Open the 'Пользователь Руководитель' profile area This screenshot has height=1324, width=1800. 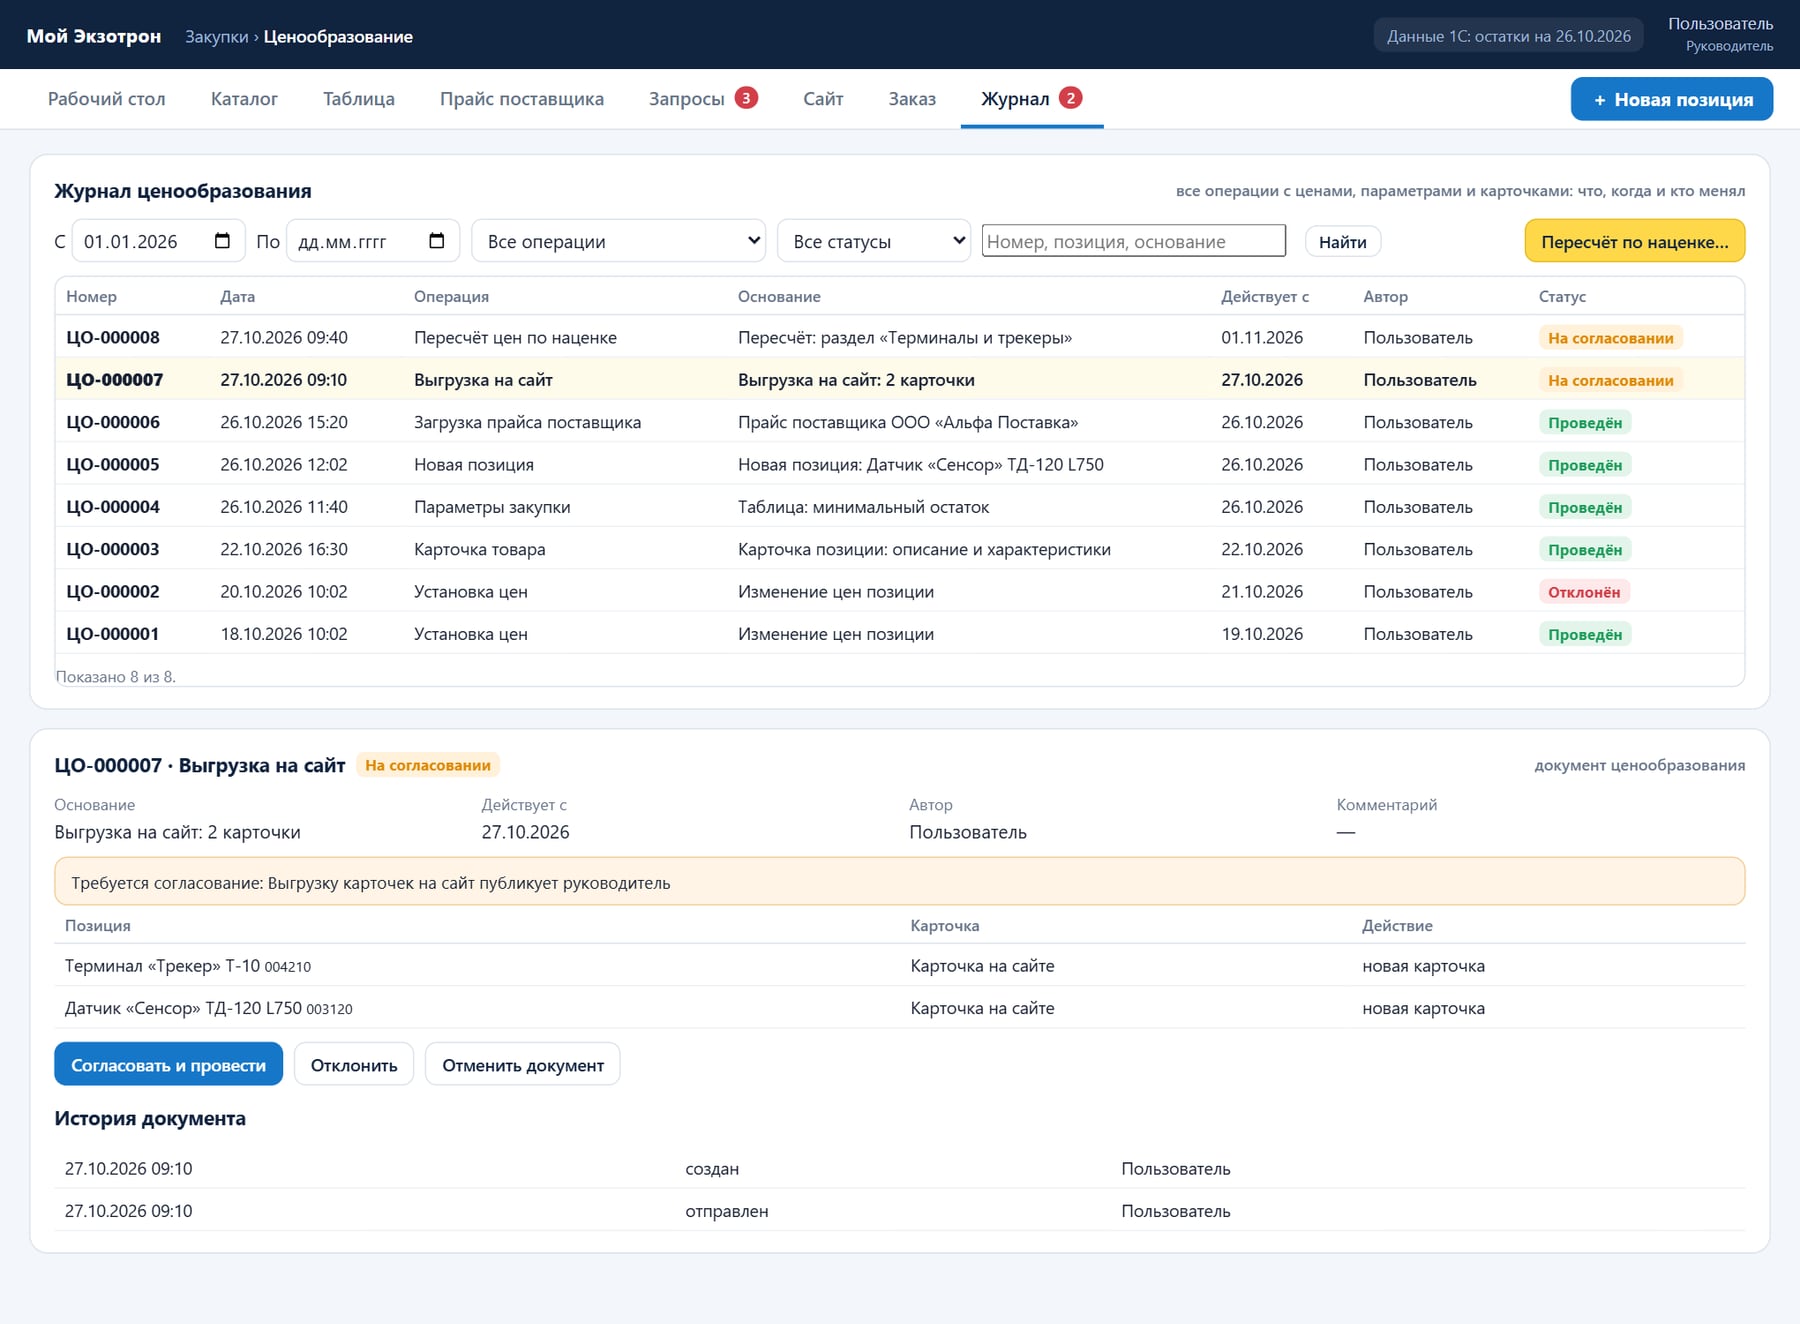point(1720,34)
